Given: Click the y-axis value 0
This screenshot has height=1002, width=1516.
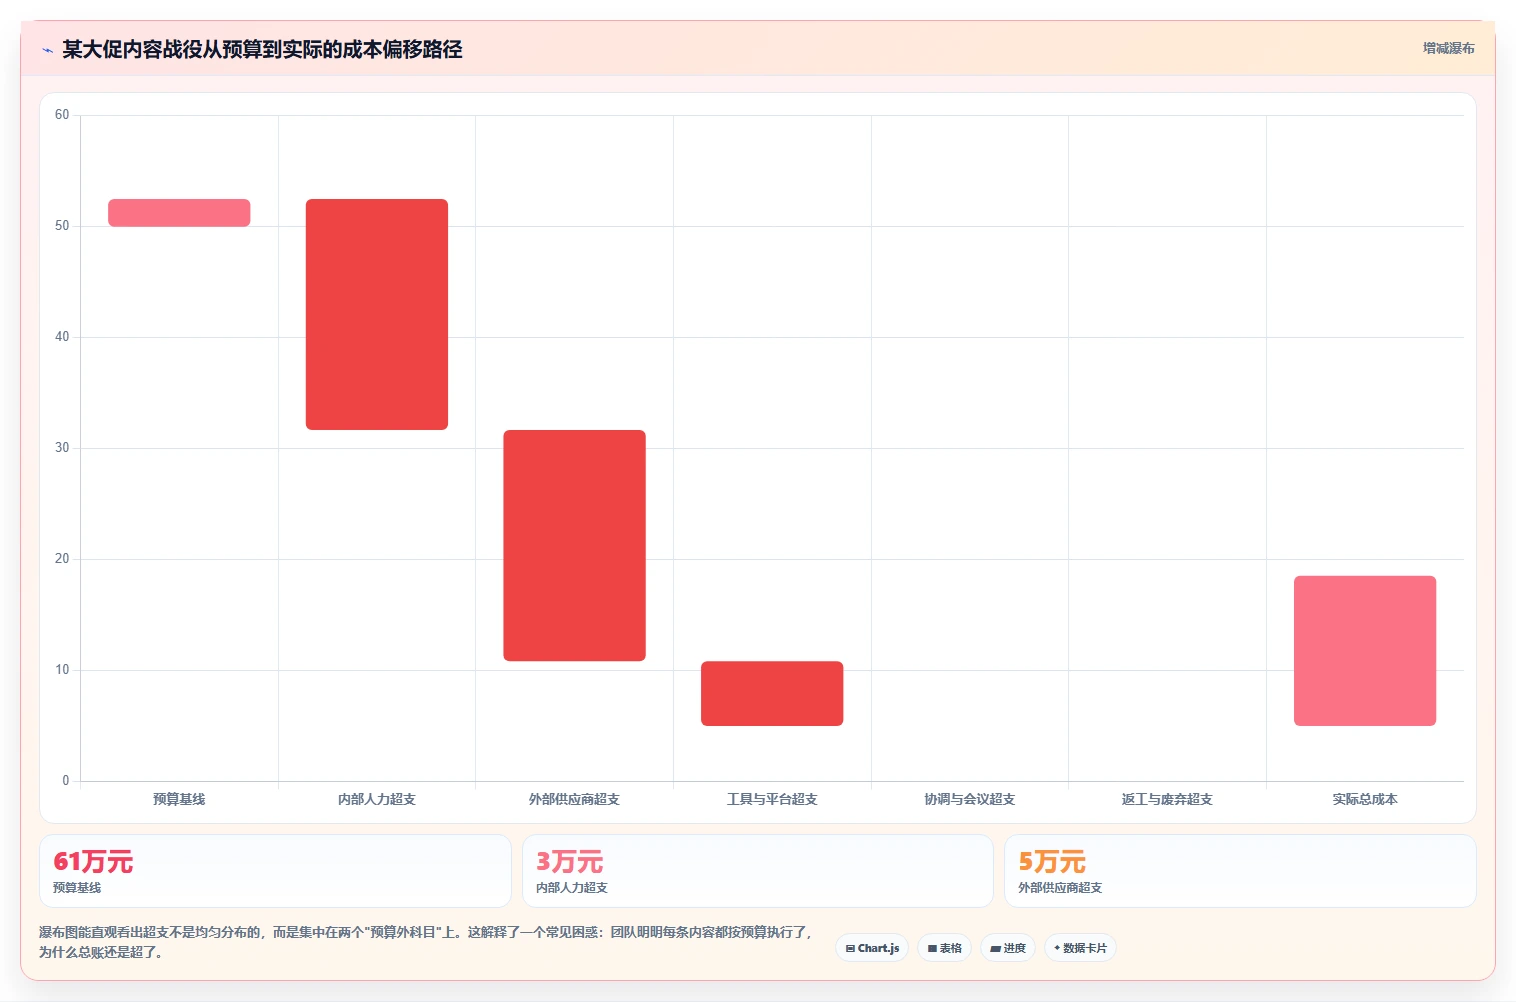Looking at the screenshot, I should click(x=66, y=781).
